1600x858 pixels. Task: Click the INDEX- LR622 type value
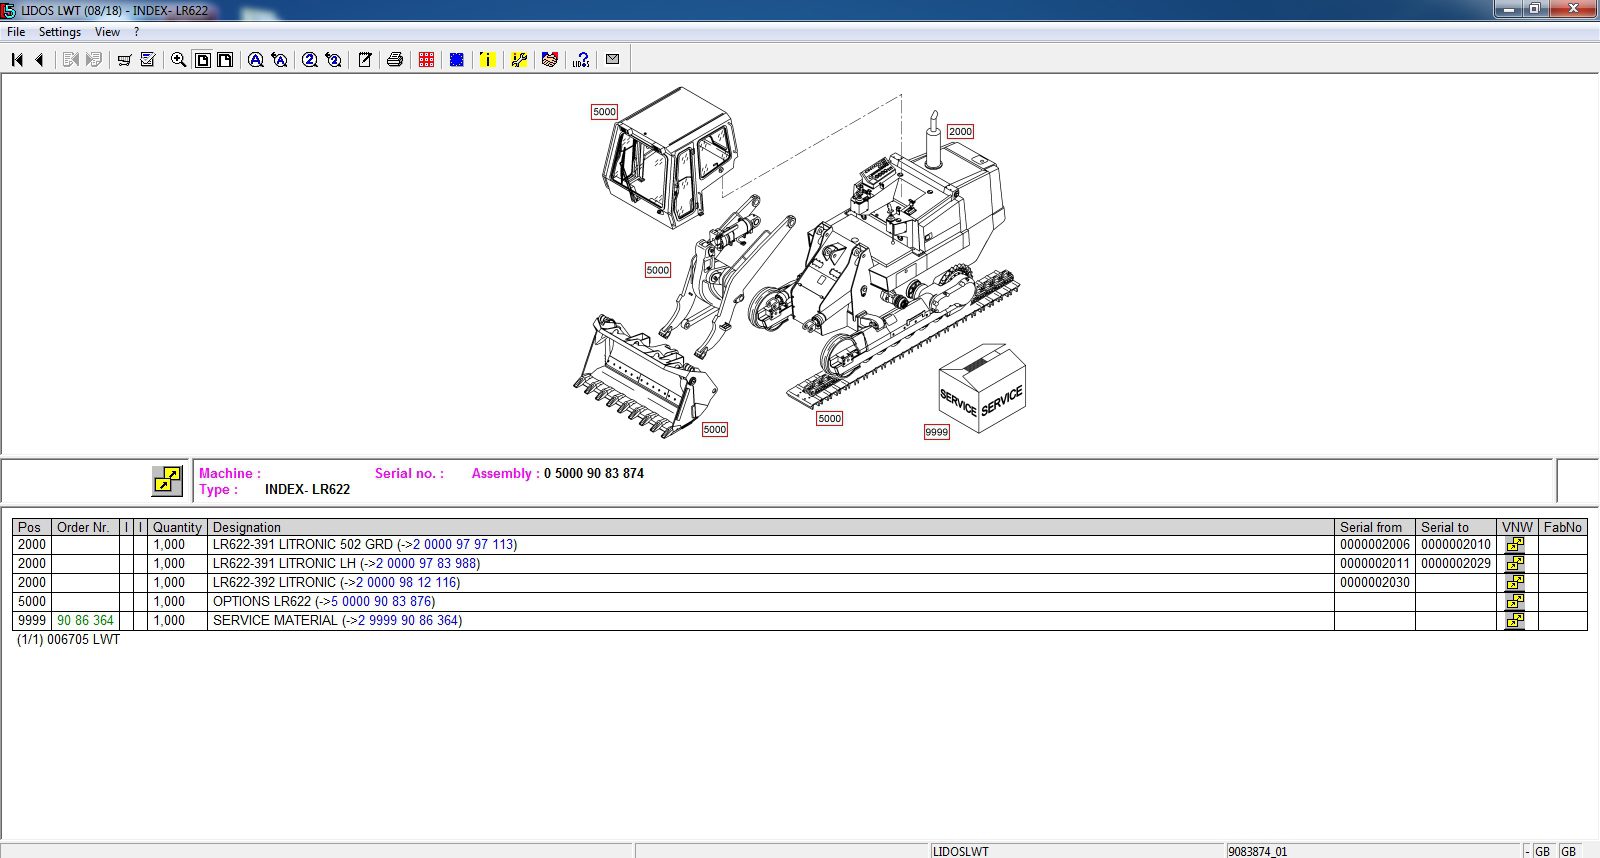pos(307,490)
